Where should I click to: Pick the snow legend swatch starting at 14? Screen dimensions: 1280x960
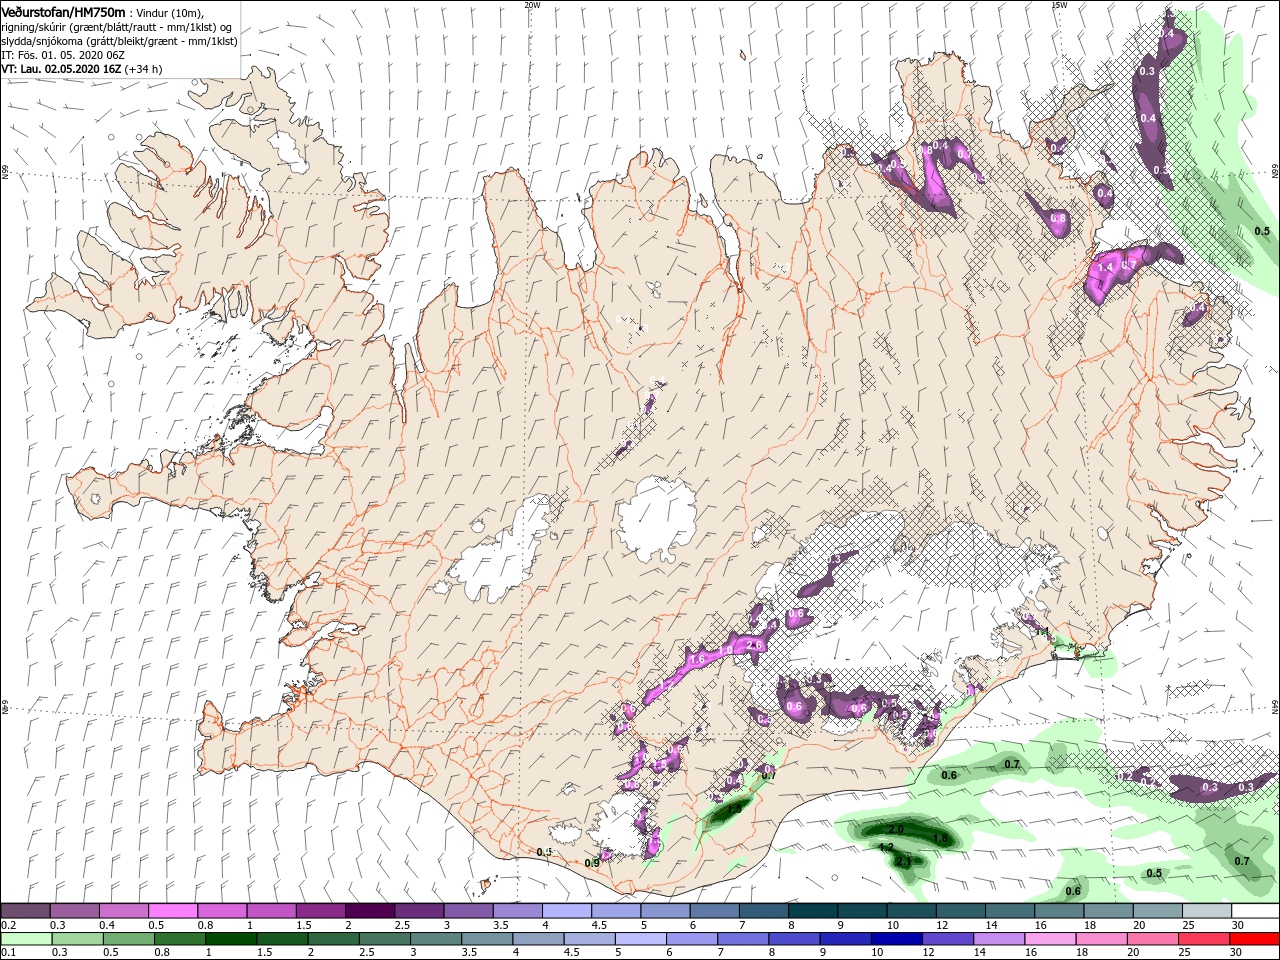(x=1009, y=910)
